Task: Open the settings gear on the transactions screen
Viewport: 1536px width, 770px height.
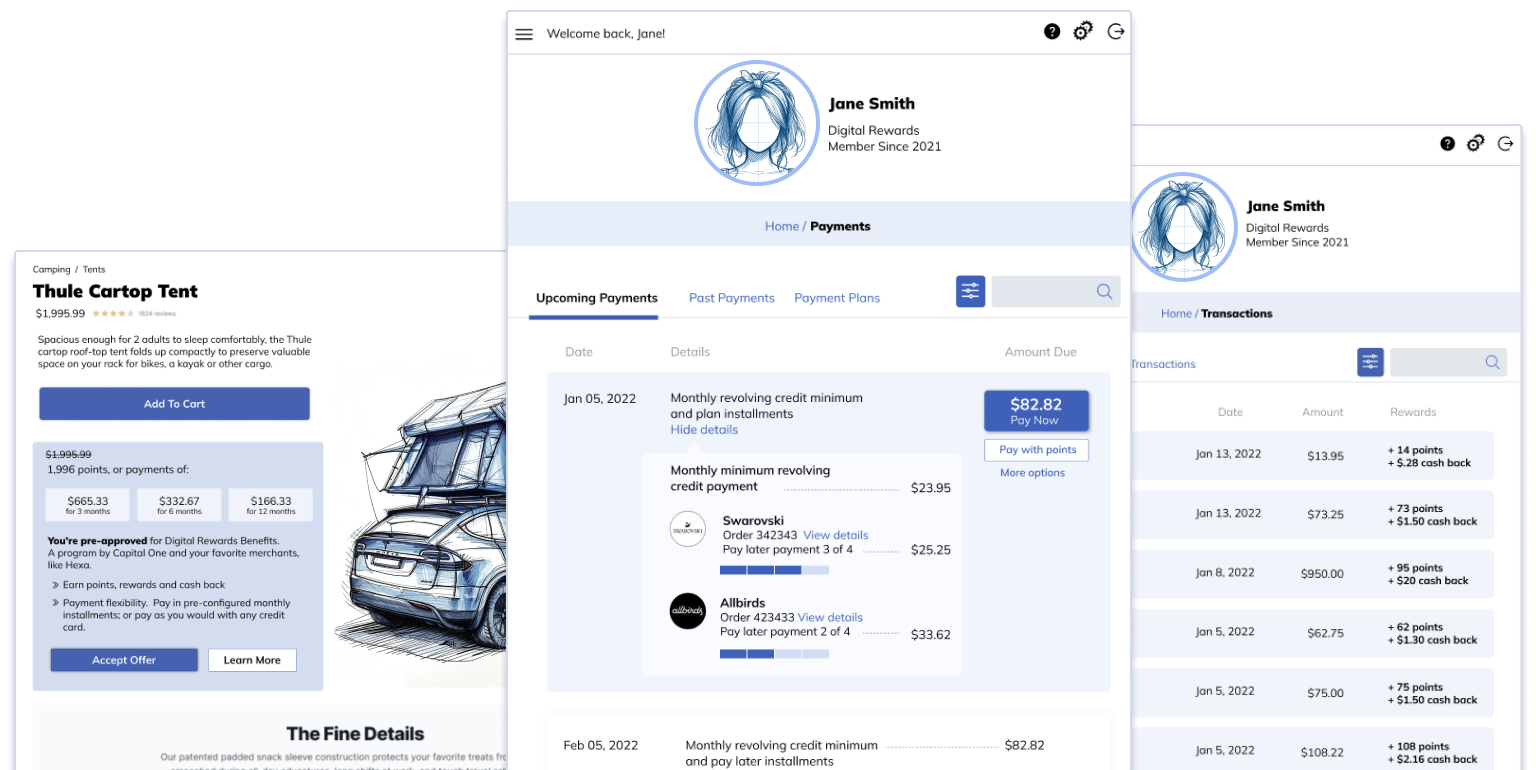Action: coord(1476,143)
